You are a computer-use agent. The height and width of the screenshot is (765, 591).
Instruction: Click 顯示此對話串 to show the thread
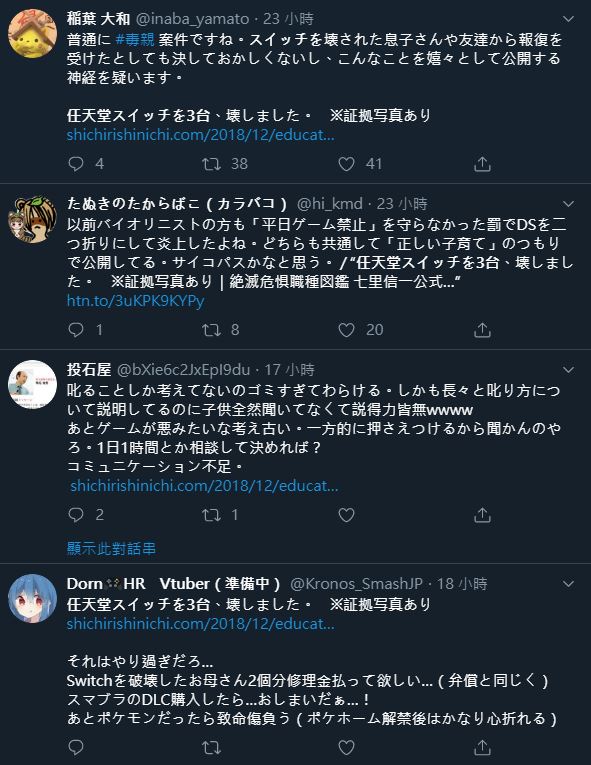(x=111, y=548)
